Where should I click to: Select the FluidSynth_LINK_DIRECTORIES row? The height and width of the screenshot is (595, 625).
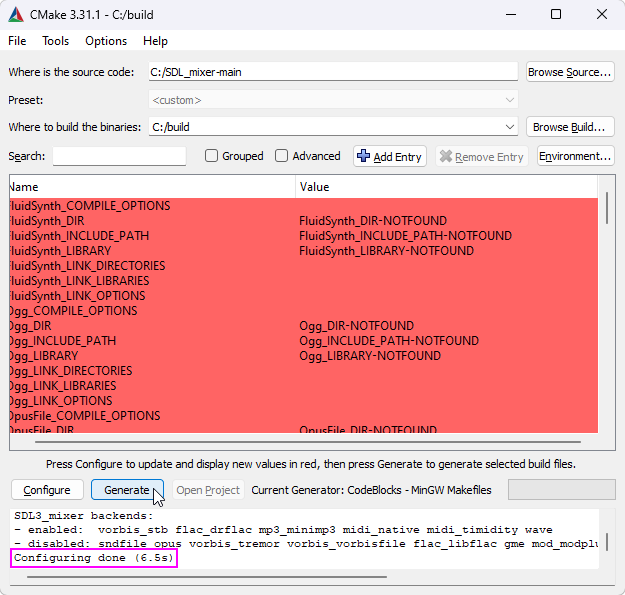pos(304,266)
